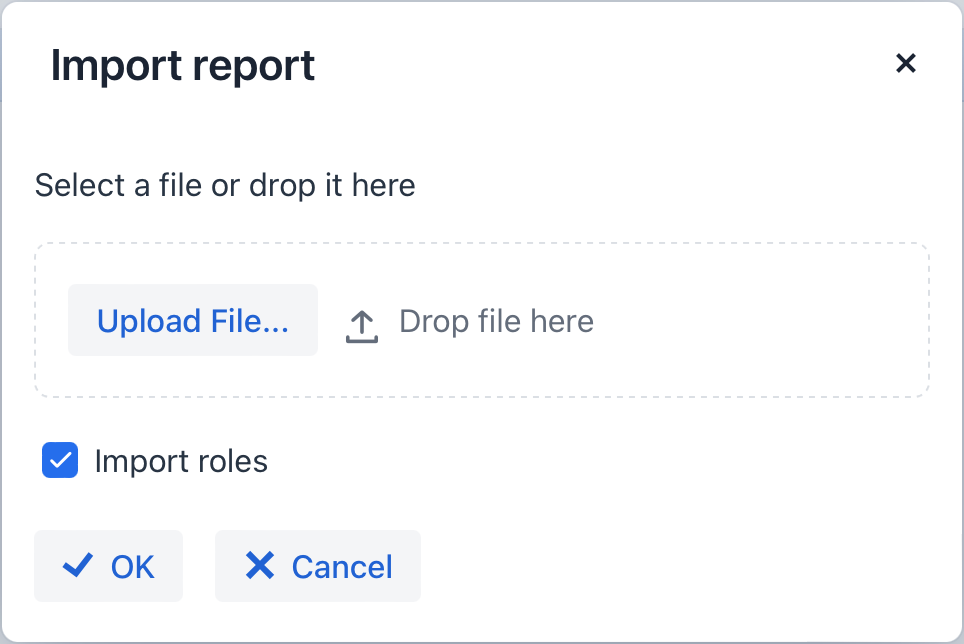This screenshot has width=964, height=644.
Task: Click the X icon in Cancel button
Action: [x=260, y=566]
